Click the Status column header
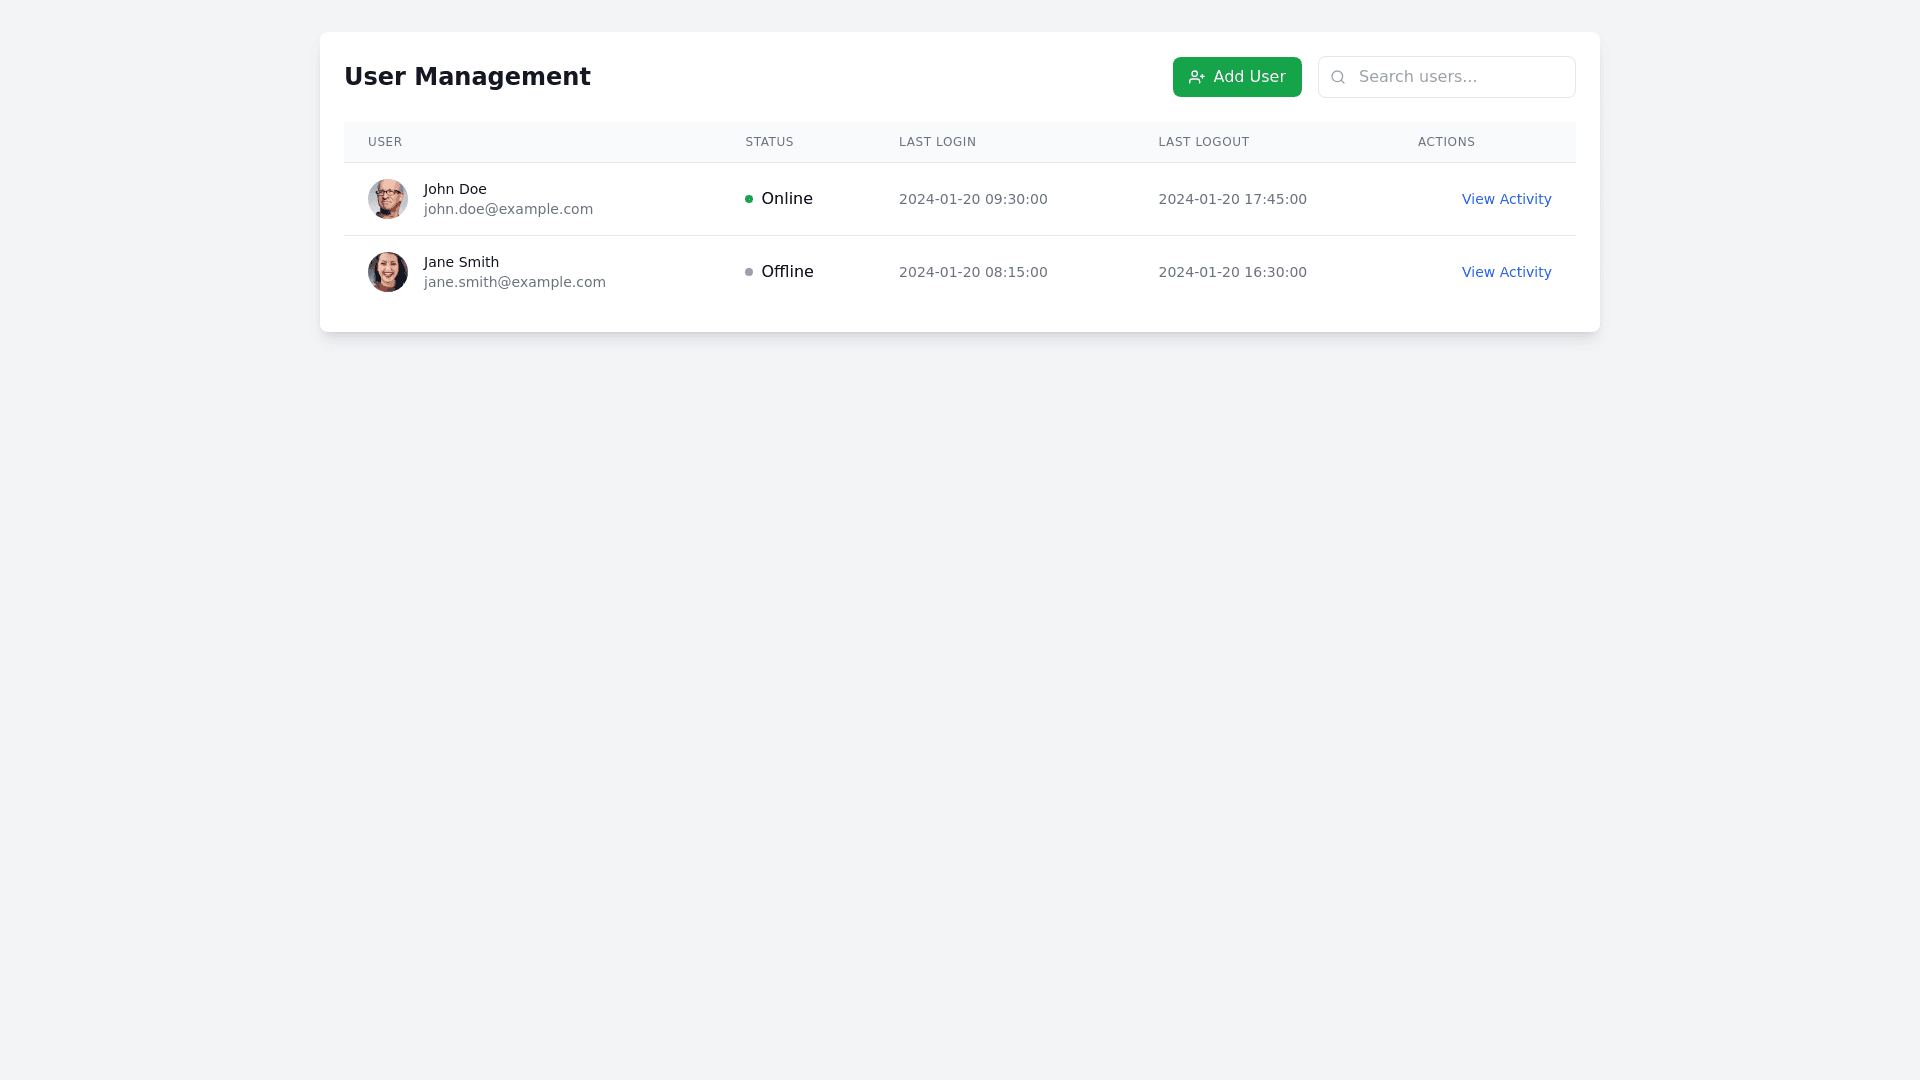The width and height of the screenshot is (1920, 1080). tap(769, 142)
